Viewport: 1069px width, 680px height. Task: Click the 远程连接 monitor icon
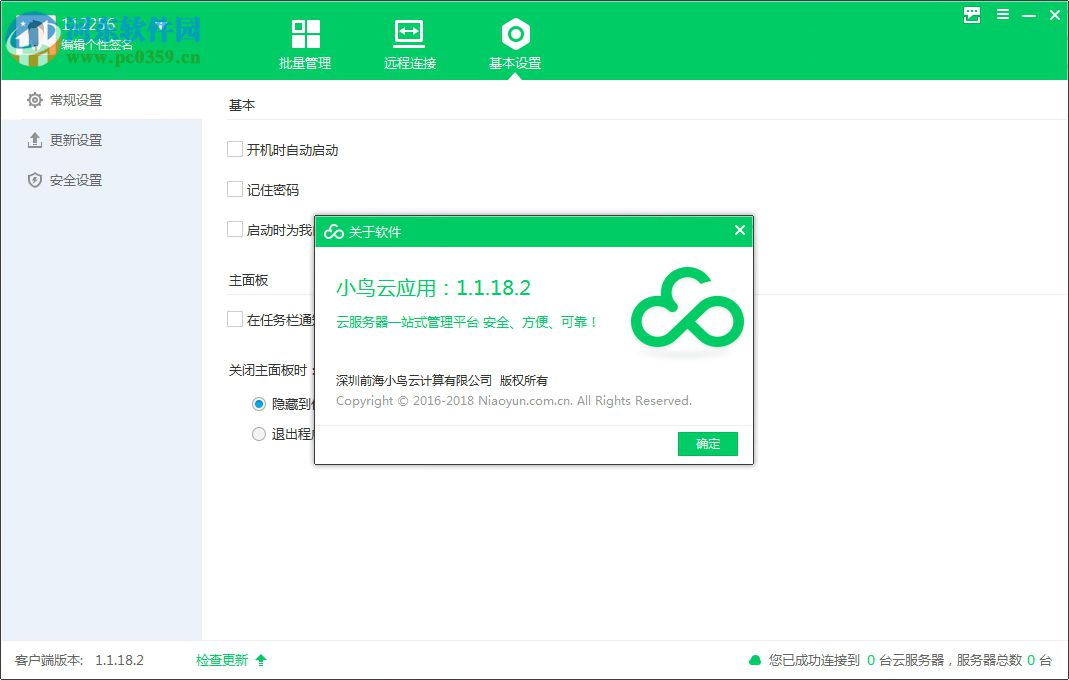[x=409, y=33]
